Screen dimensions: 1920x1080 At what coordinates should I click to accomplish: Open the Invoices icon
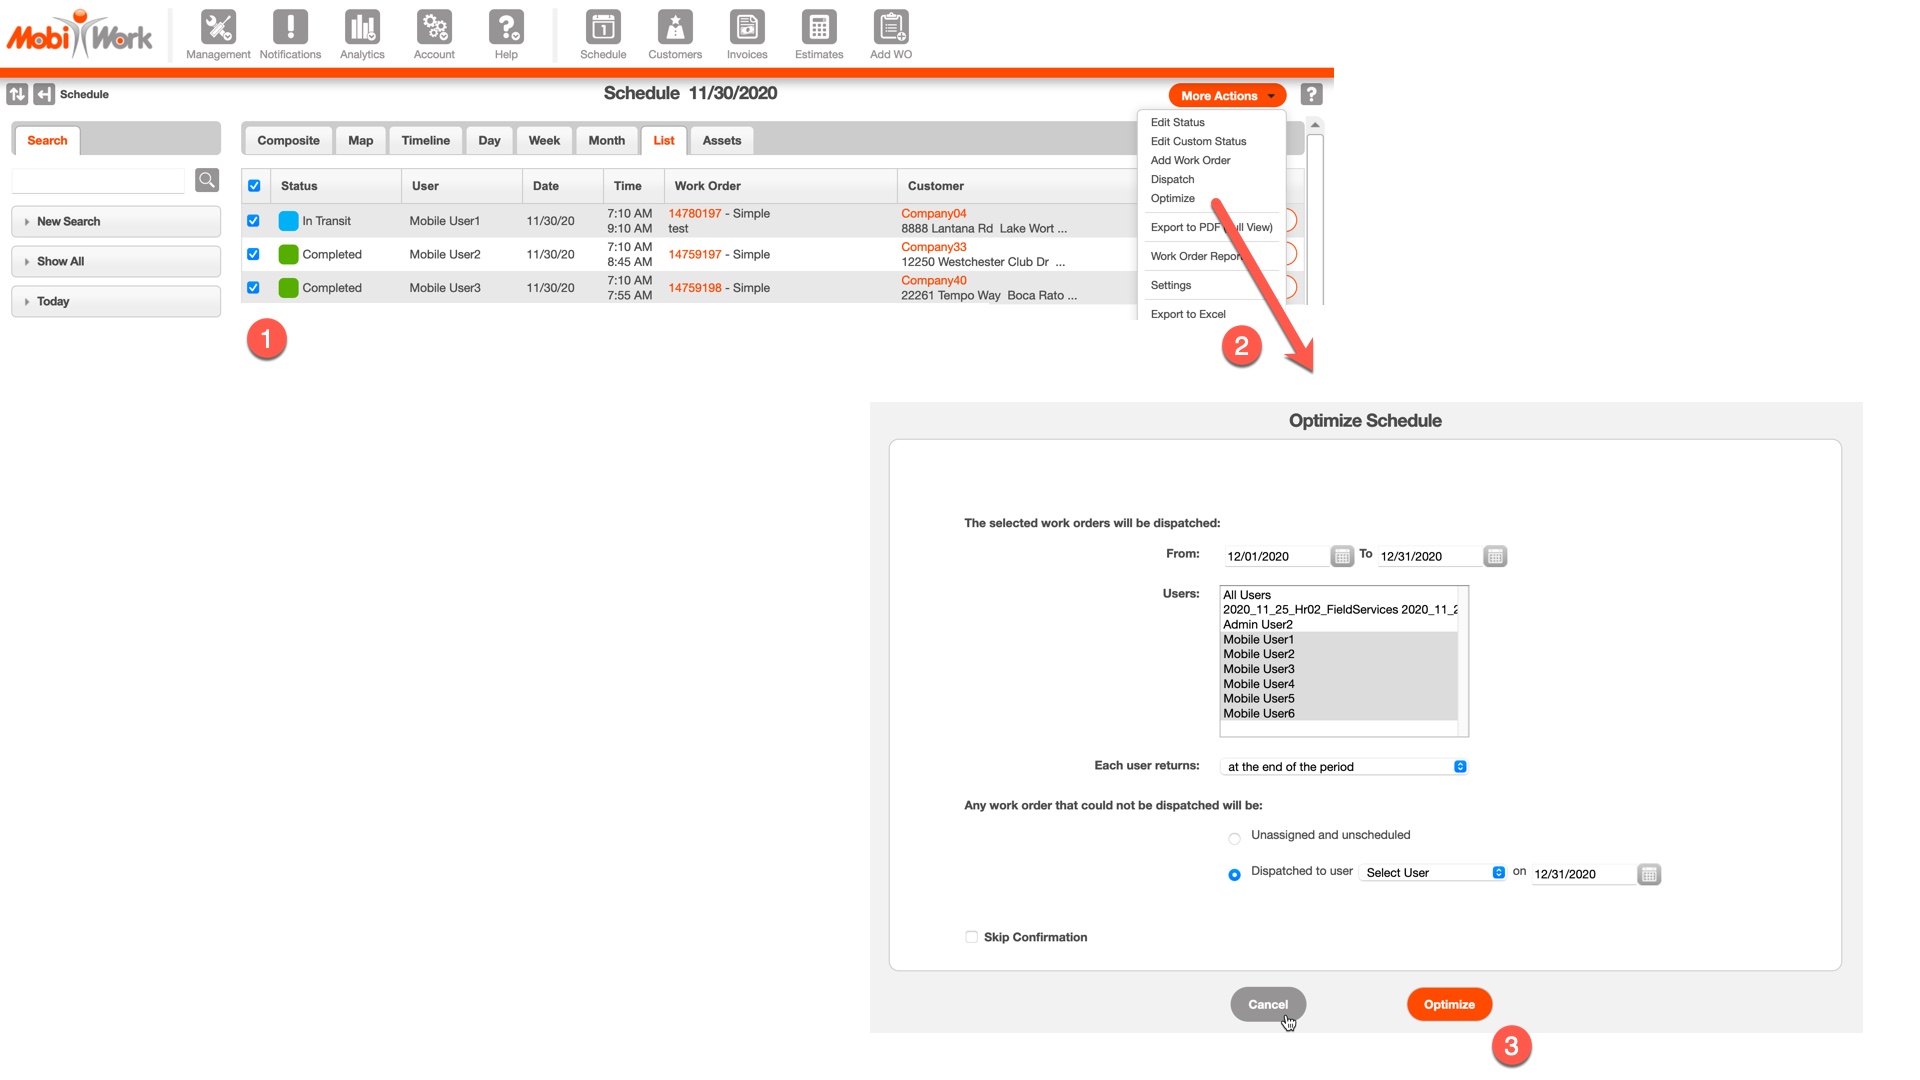747,28
